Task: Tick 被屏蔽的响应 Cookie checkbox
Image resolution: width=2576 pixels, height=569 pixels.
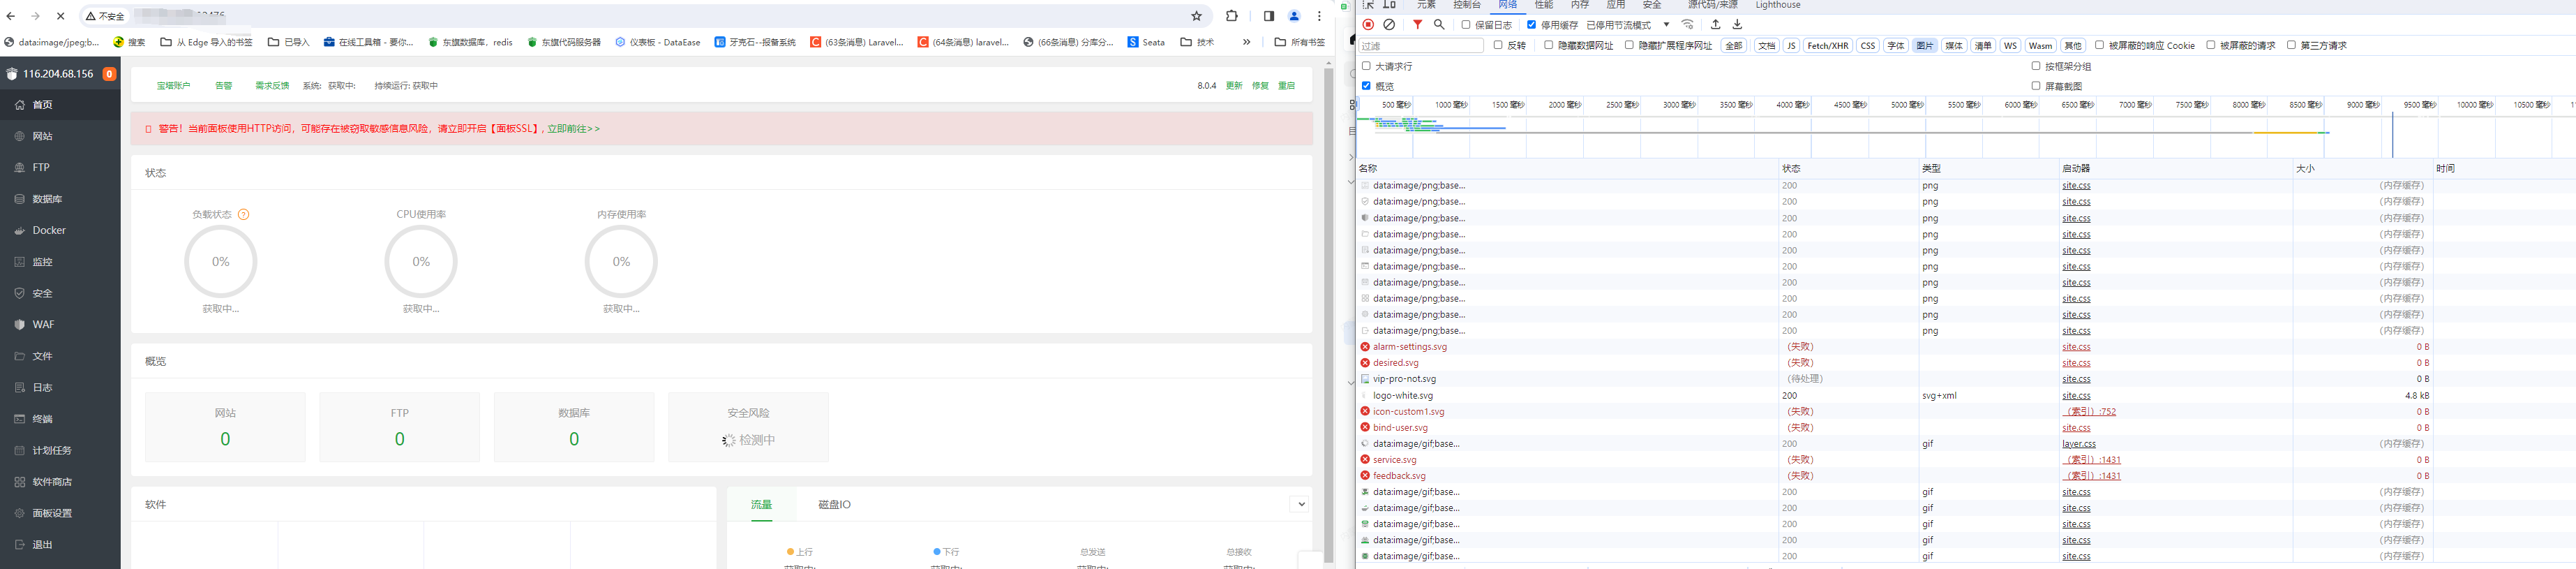Action: click(x=2099, y=45)
